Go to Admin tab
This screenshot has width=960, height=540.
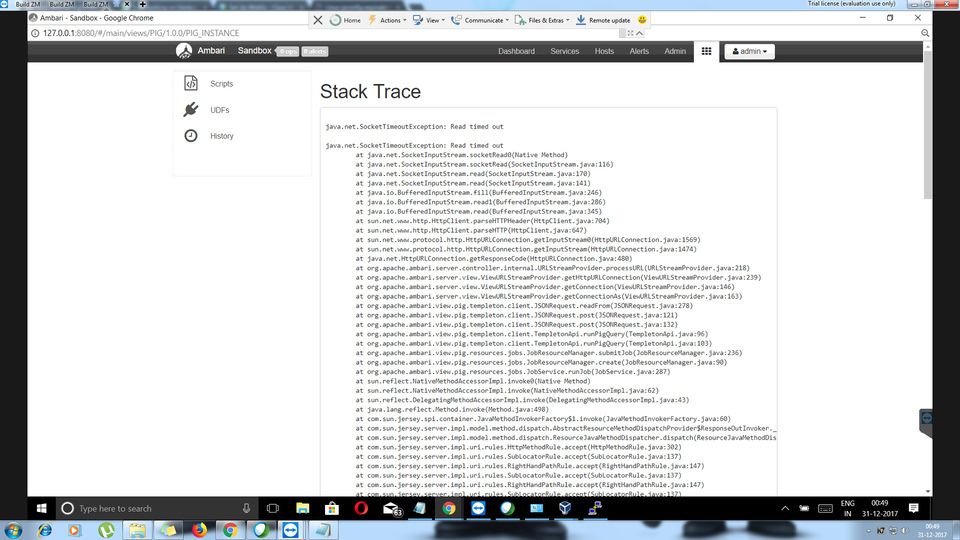click(x=675, y=51)
